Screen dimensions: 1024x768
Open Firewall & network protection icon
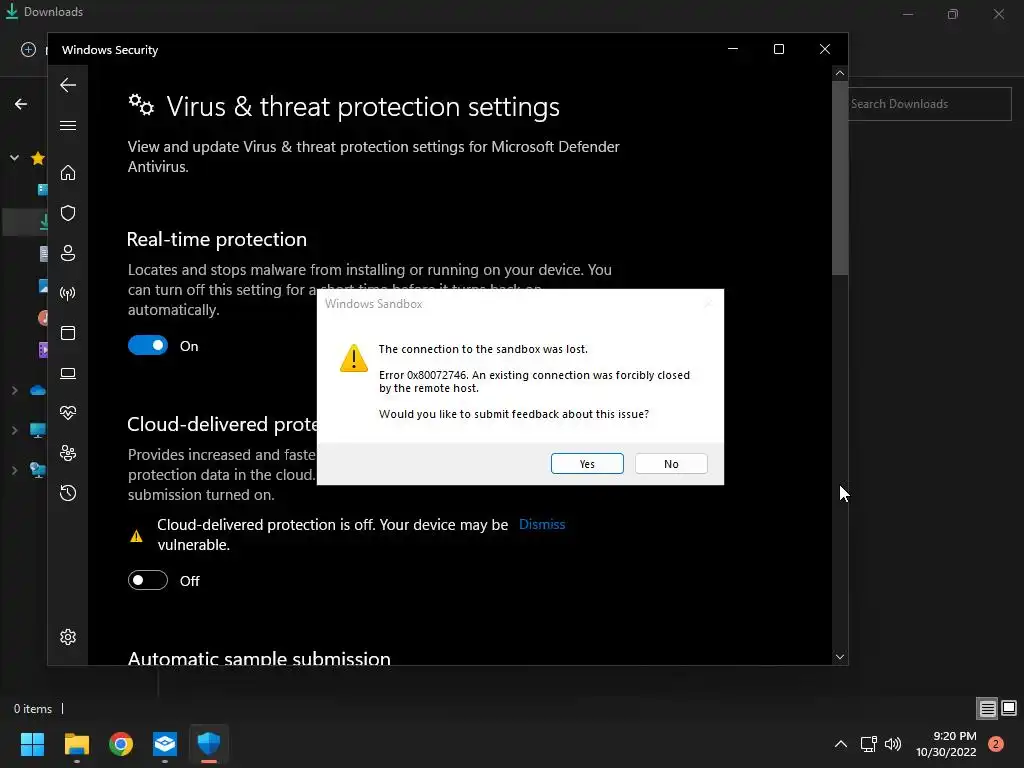(x=68, y=293)
